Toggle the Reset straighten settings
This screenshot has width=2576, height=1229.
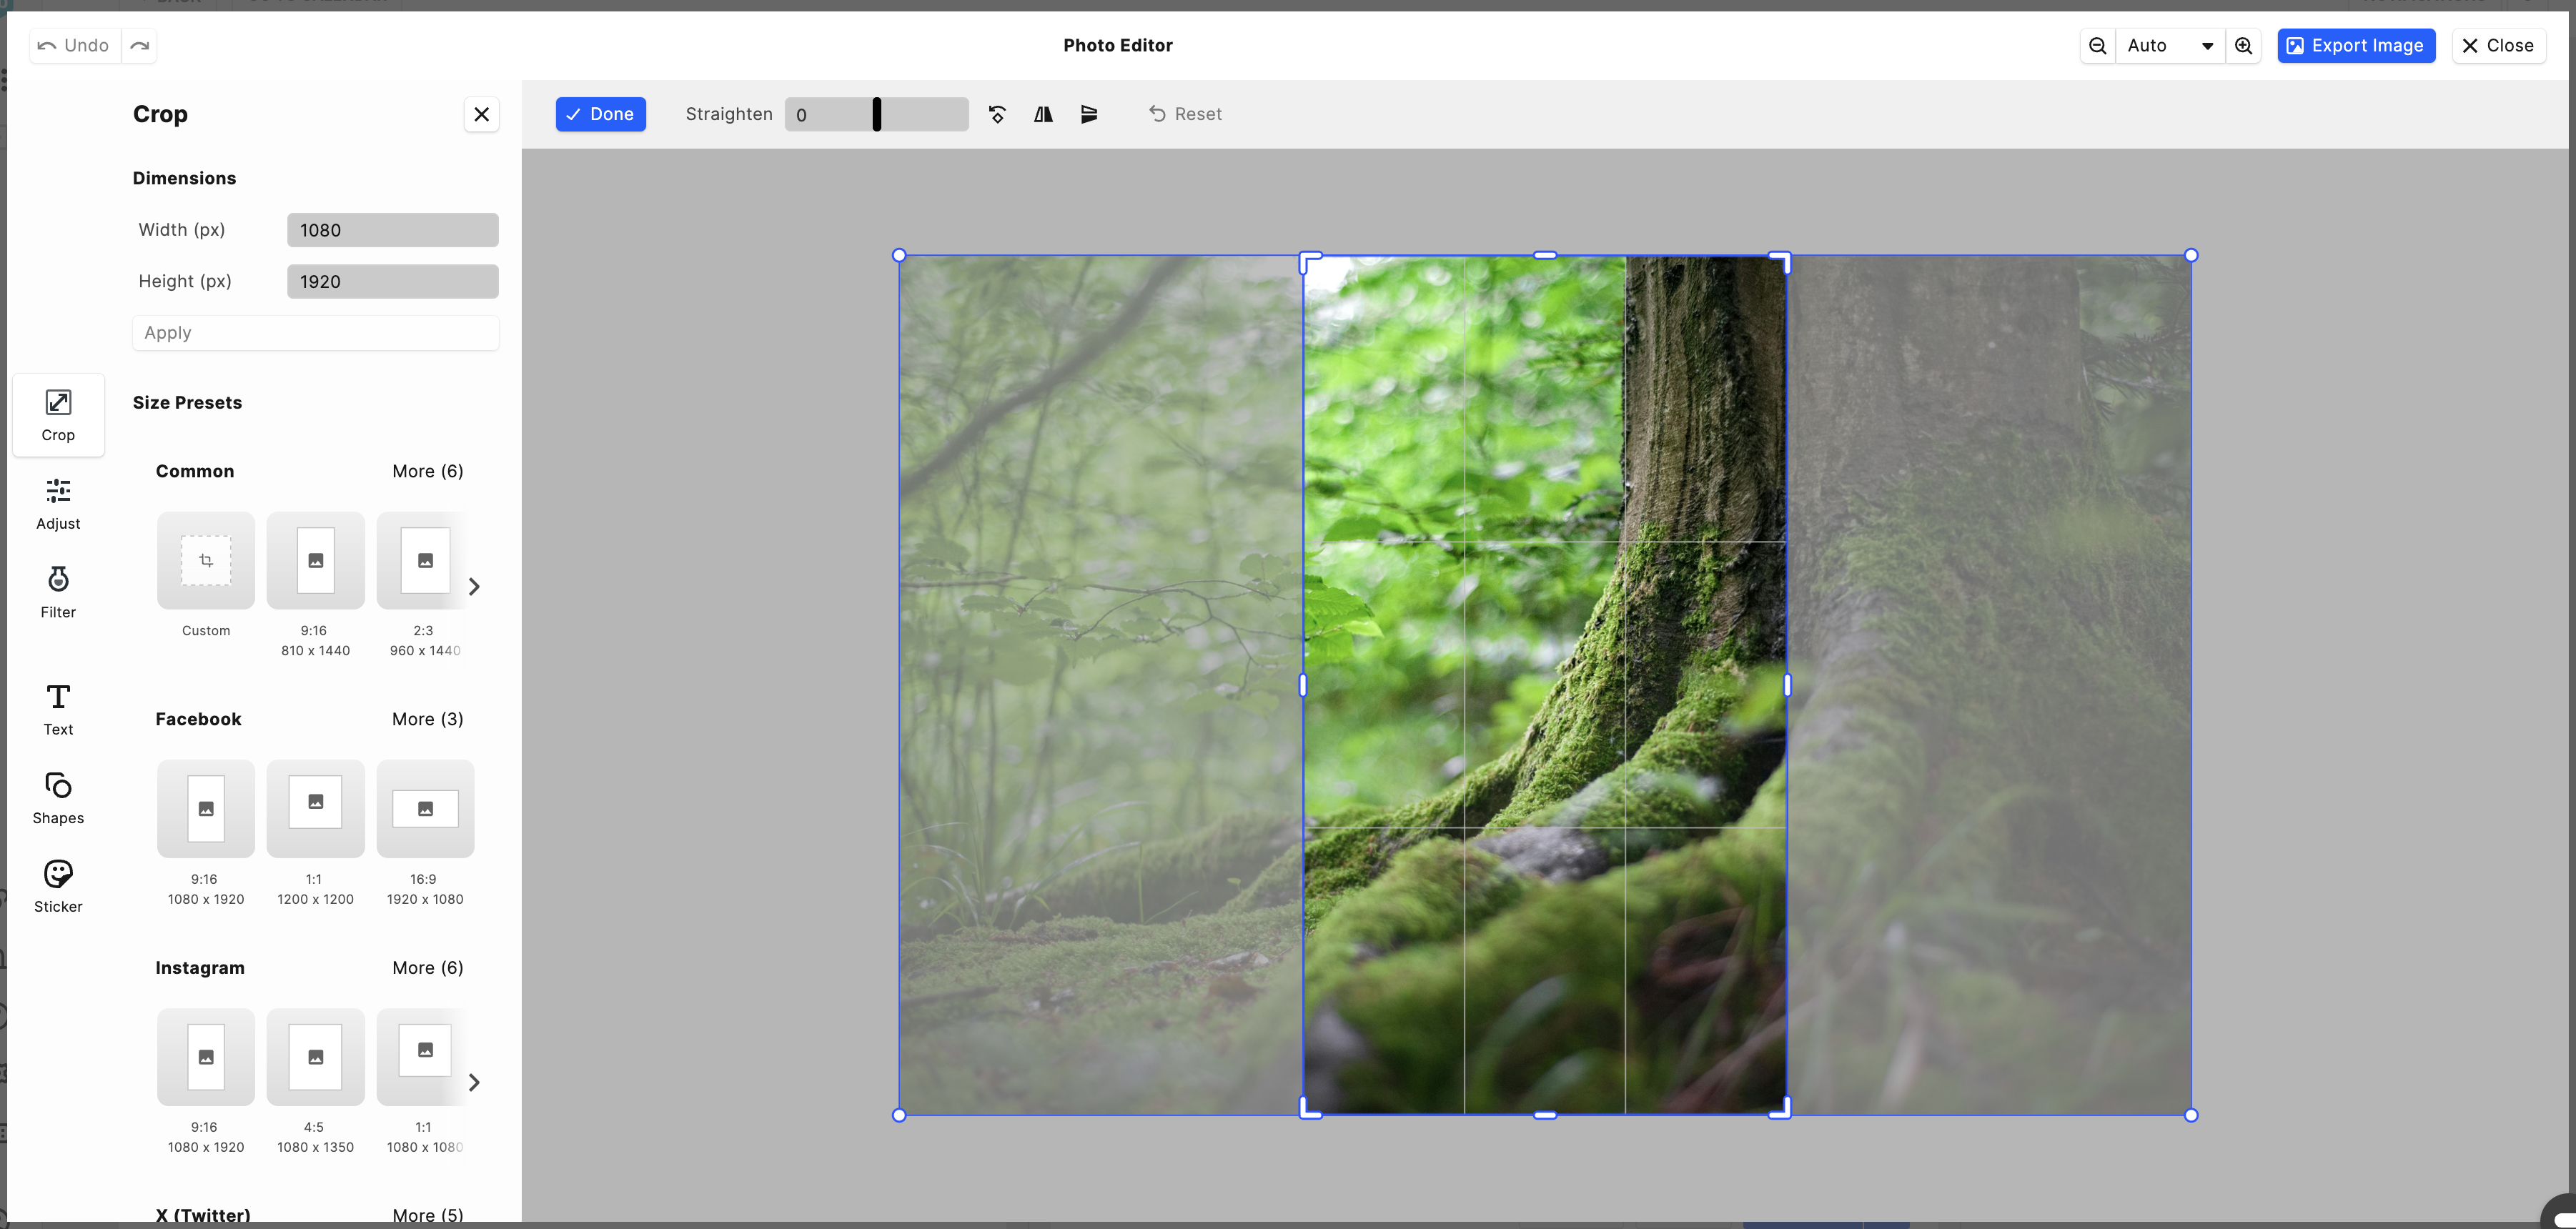(1184, 114)
